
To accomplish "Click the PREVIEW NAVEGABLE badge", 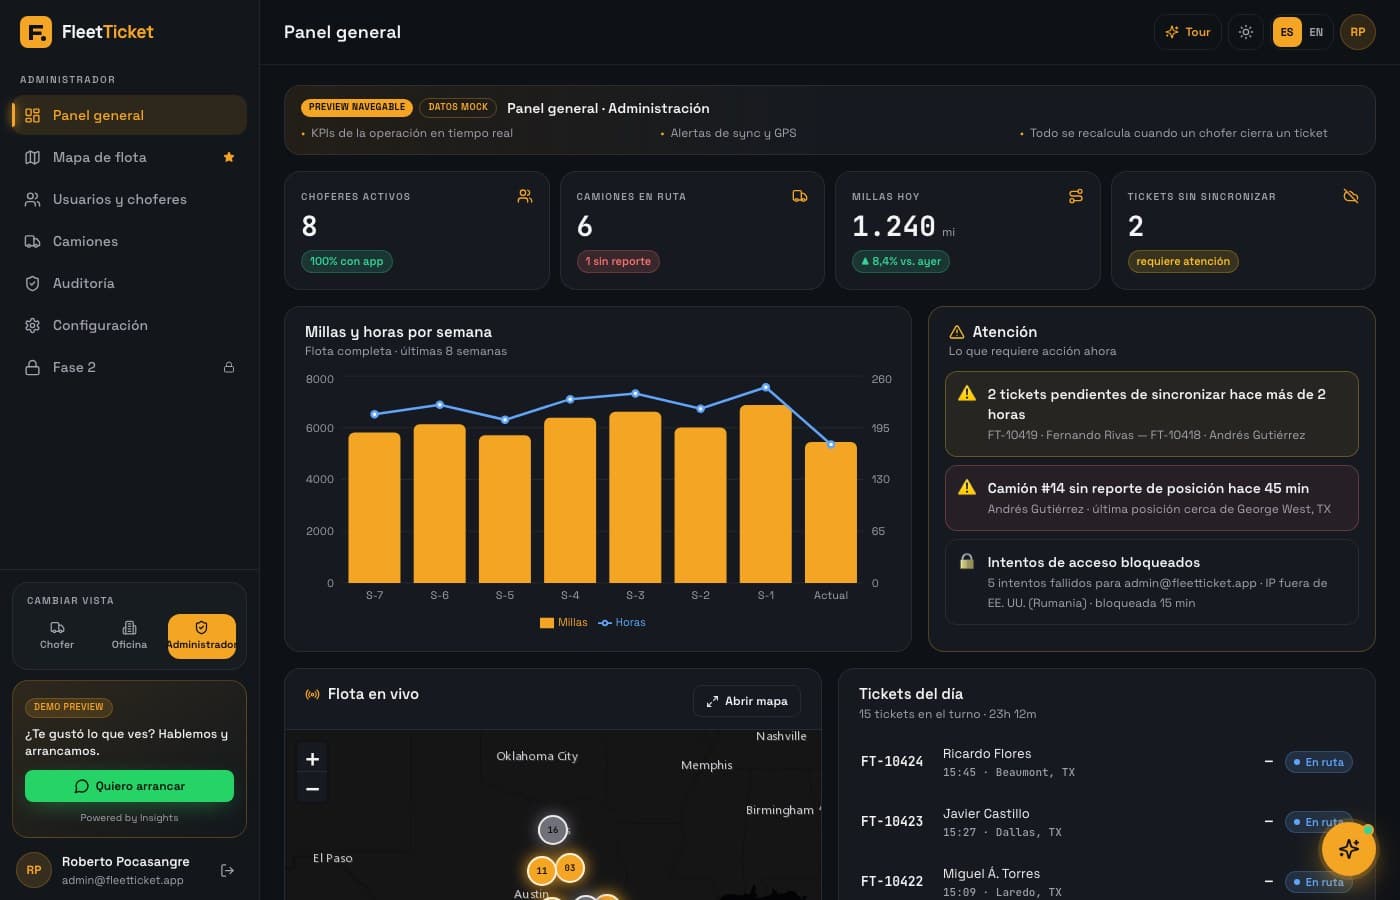I will 357,107.
